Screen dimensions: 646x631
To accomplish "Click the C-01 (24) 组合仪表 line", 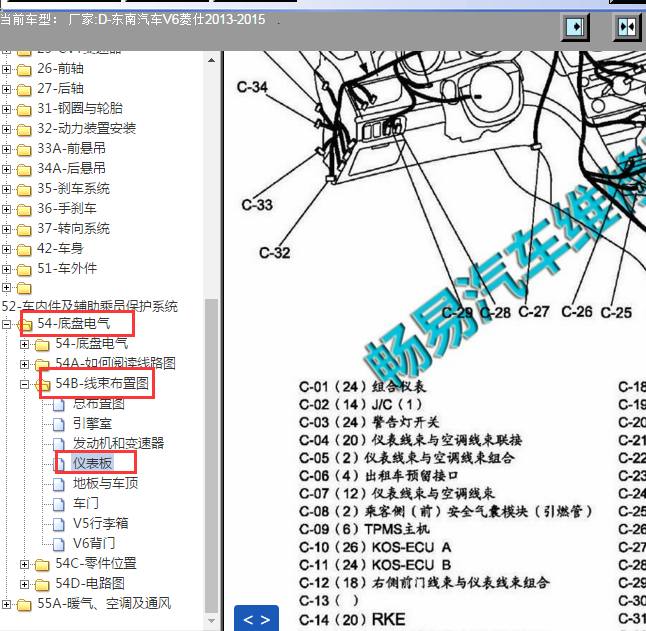I will click(363, 387).
